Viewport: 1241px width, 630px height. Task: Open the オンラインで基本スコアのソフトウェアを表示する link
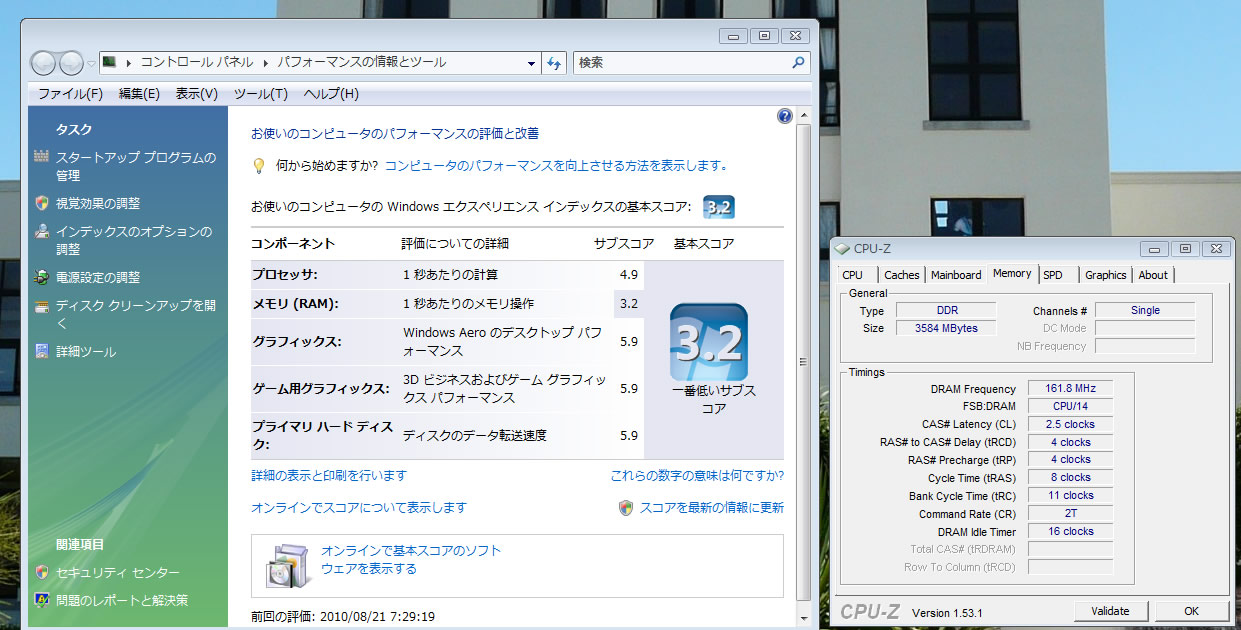pos(411,559)
